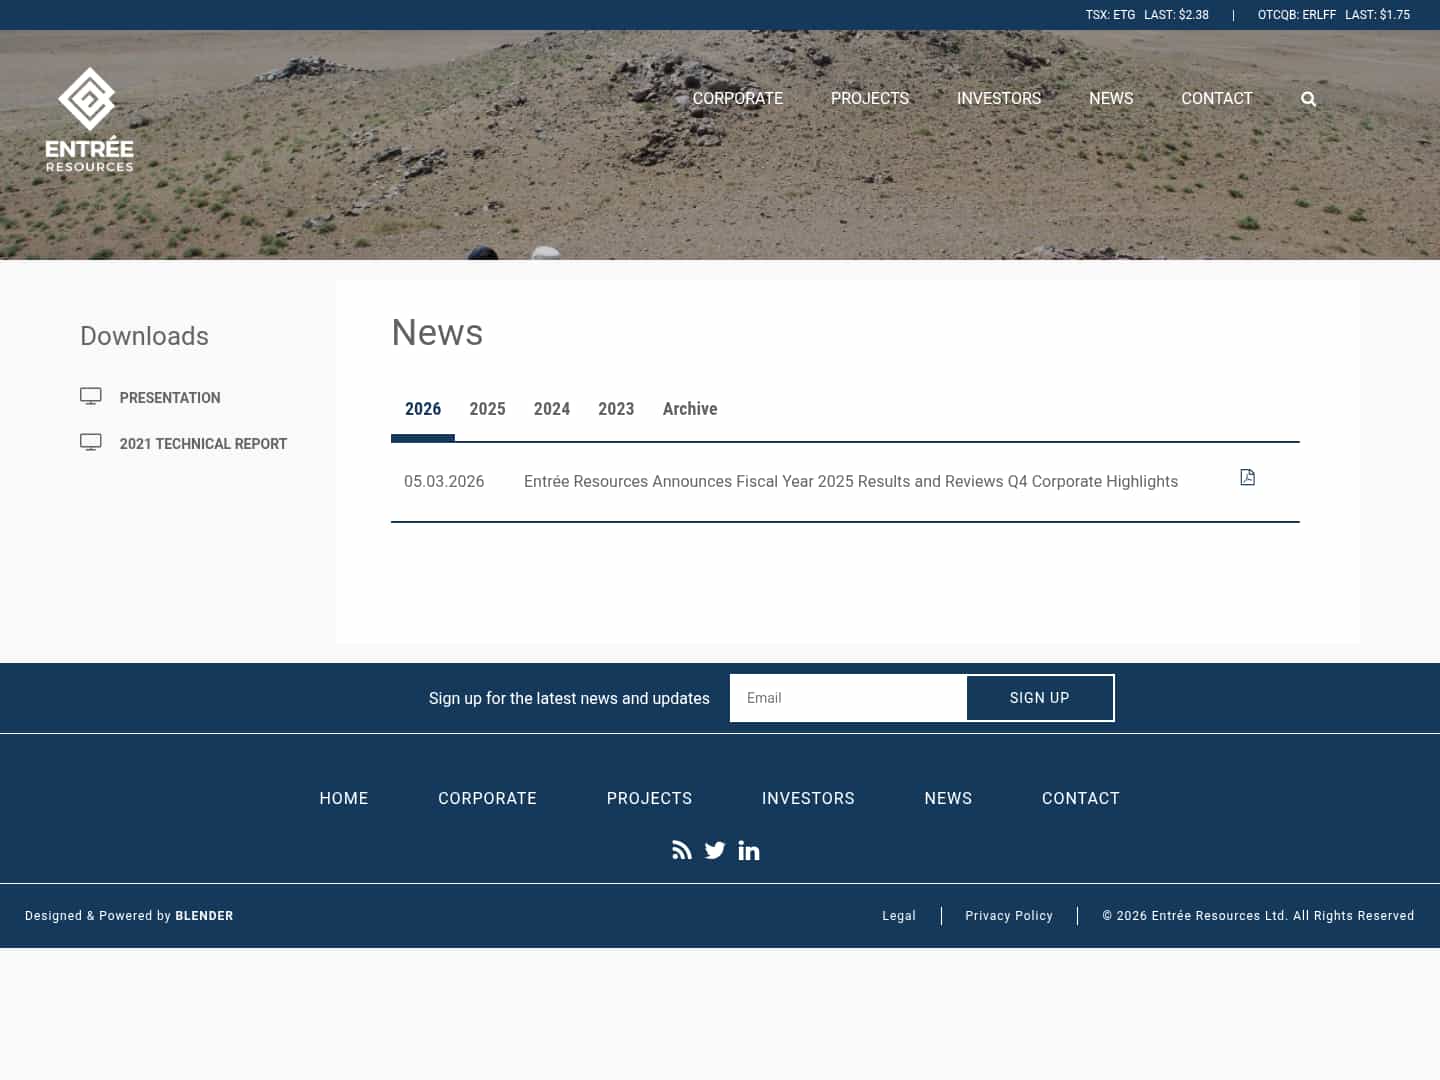Open CORPORATE in the top navigation
Viewport: 1440px width, 1080px height.
737,98
